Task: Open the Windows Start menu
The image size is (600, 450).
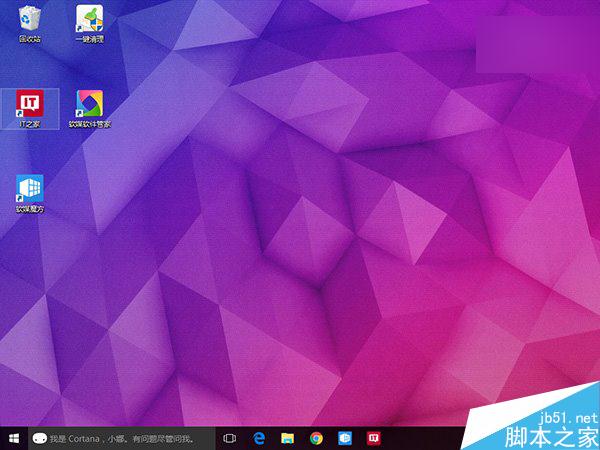Action: click(13, 438)
